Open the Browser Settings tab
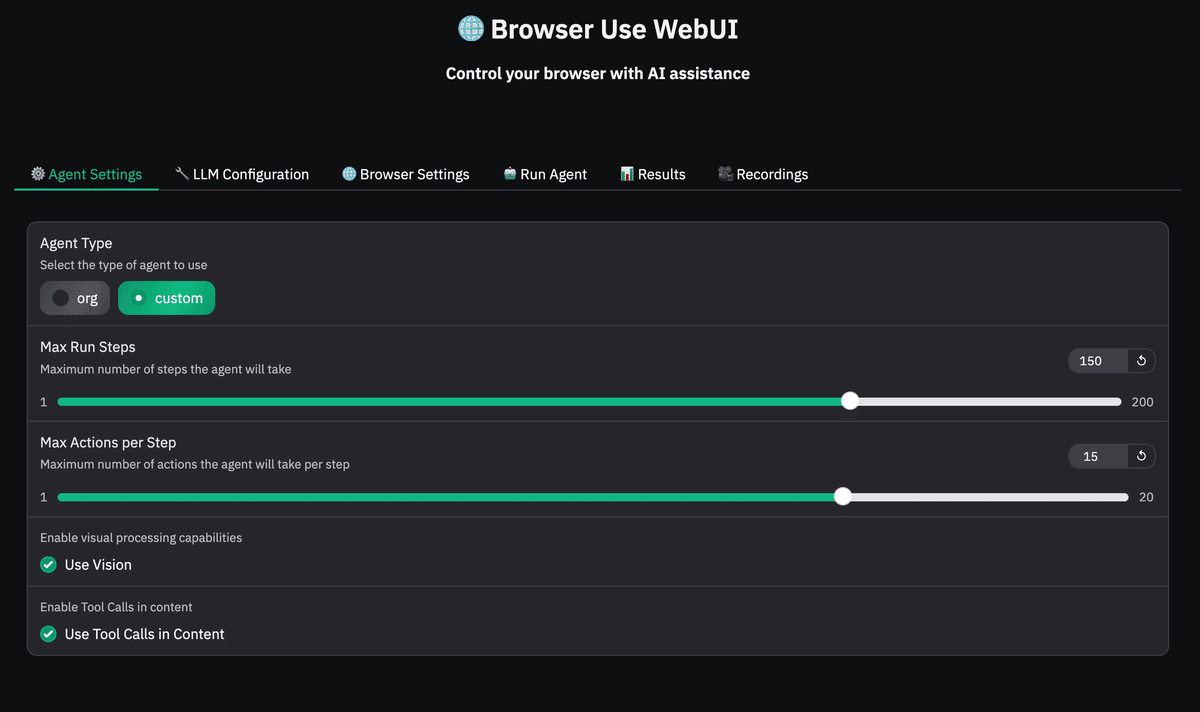 405,174
